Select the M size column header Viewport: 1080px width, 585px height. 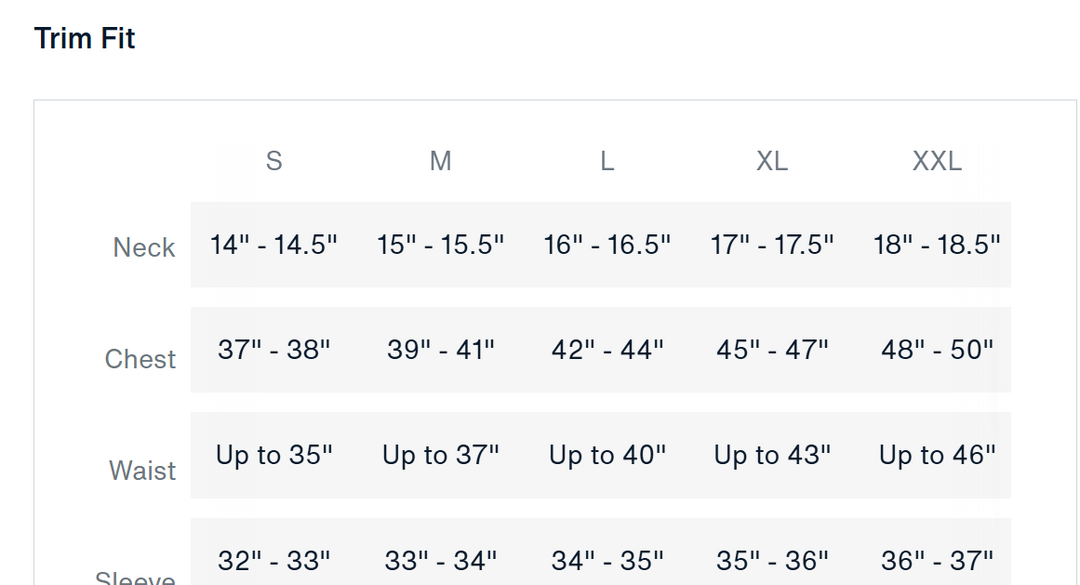(x=440, y=161)
